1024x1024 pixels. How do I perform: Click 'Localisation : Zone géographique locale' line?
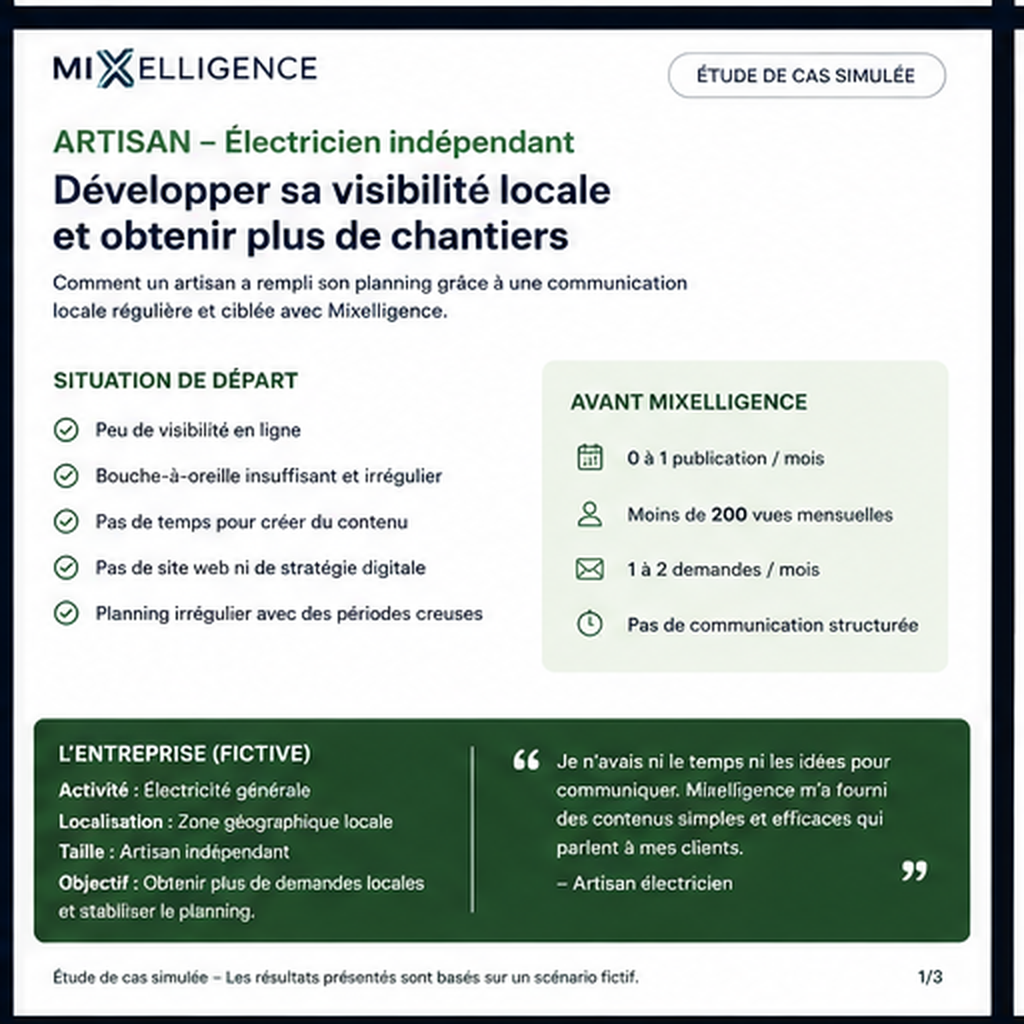(x=226, y=821)
